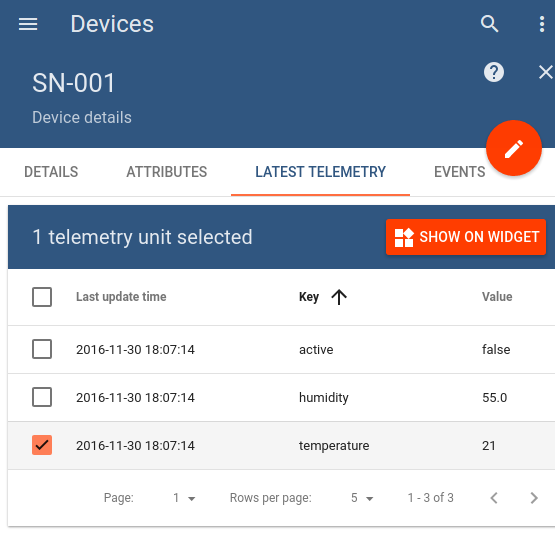Sort by Last update time column
The width and height of the screenshot is (555, 534).
pyautogui.click(x=121, y=297)
